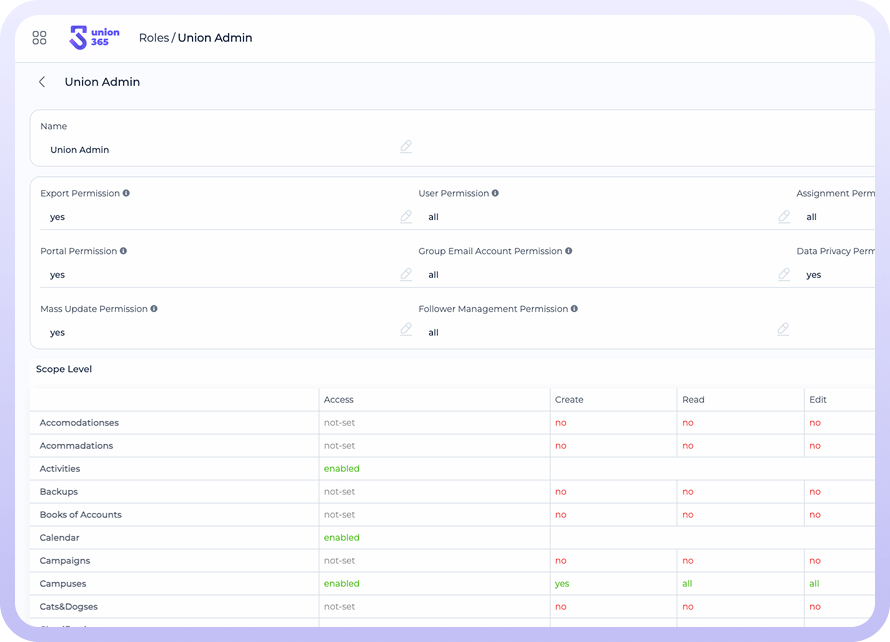890x642 pixels.
Task: Edit the Group Email Account Permission value
Action: pyautogui.click(x=784, y=275)
